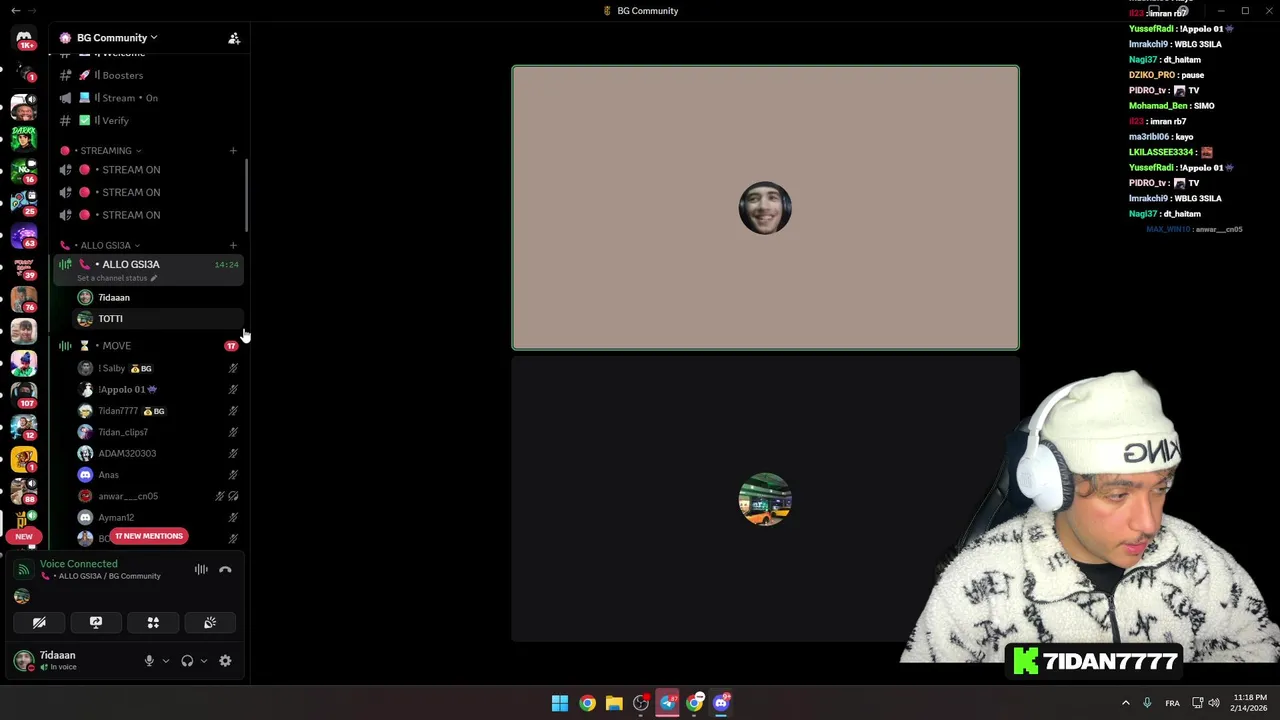Open the activities launcher icon
The height and width of the screenshot is (720, 1280).
[x=153, y=623]
